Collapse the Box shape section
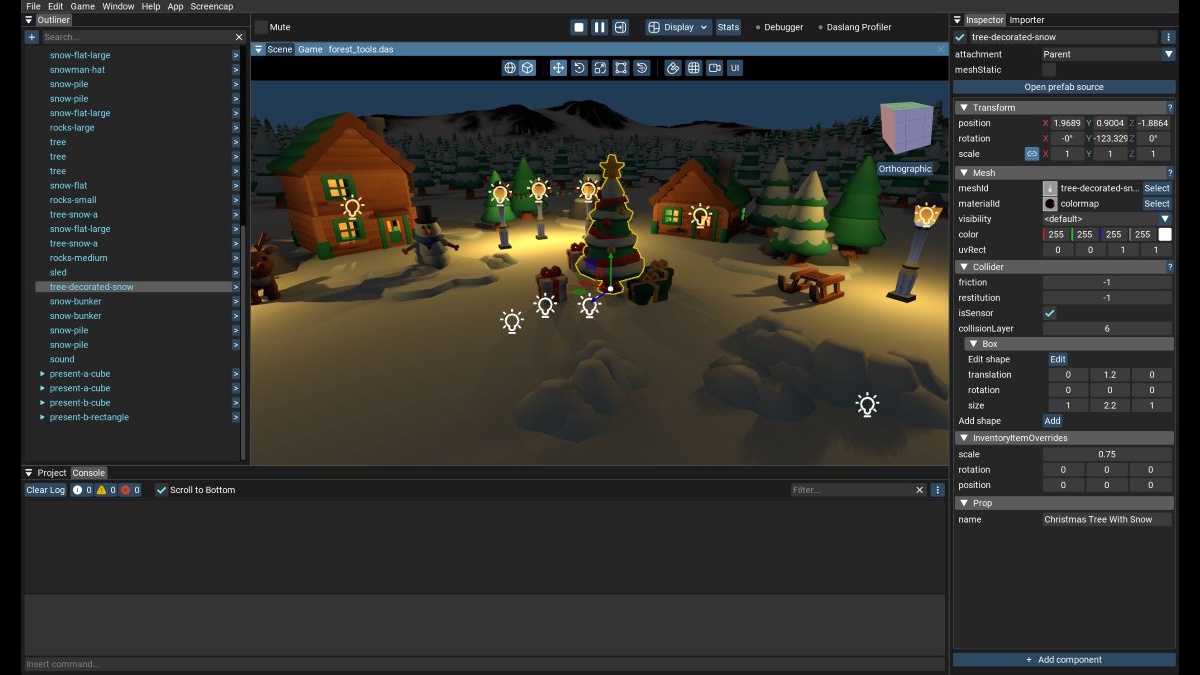This screenshot has width=1200, height=675. pyautogui.click(x=973, y=344)
